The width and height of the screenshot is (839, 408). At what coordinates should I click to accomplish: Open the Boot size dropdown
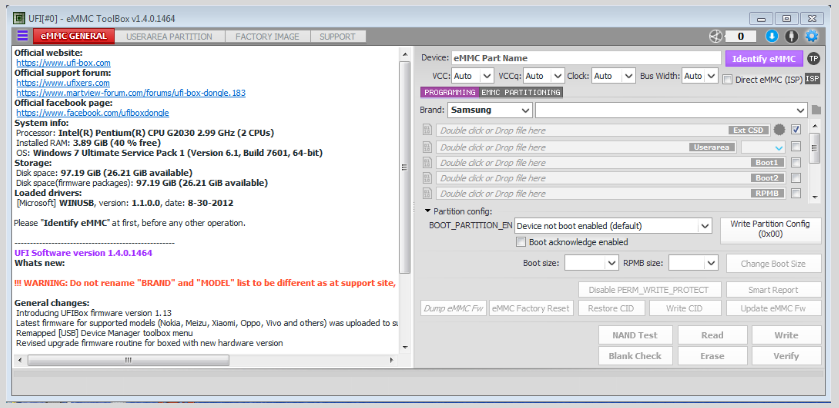tap(591, 263)
